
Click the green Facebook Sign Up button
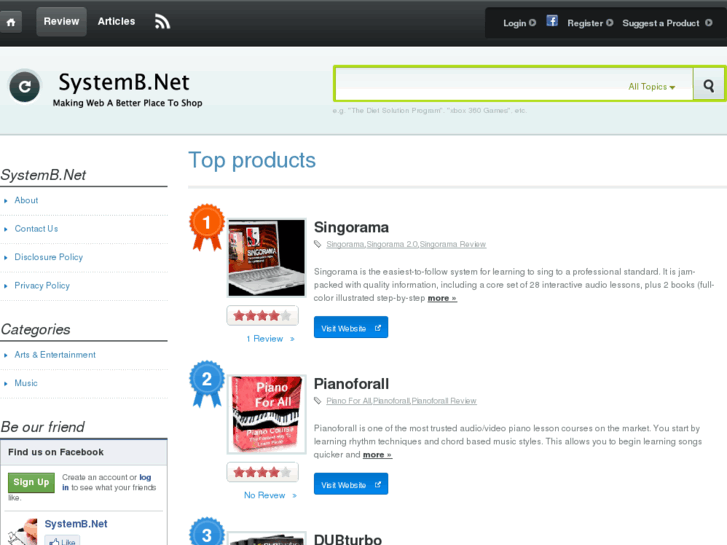pyautogui.click(x=31, y=482)
